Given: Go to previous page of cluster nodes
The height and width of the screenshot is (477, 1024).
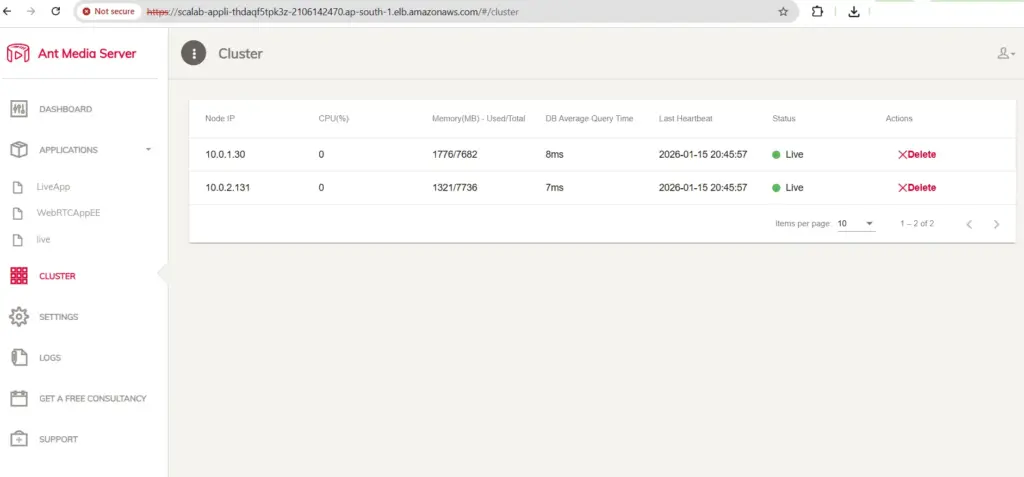Looking at the screenshot, I should [969, 224].
